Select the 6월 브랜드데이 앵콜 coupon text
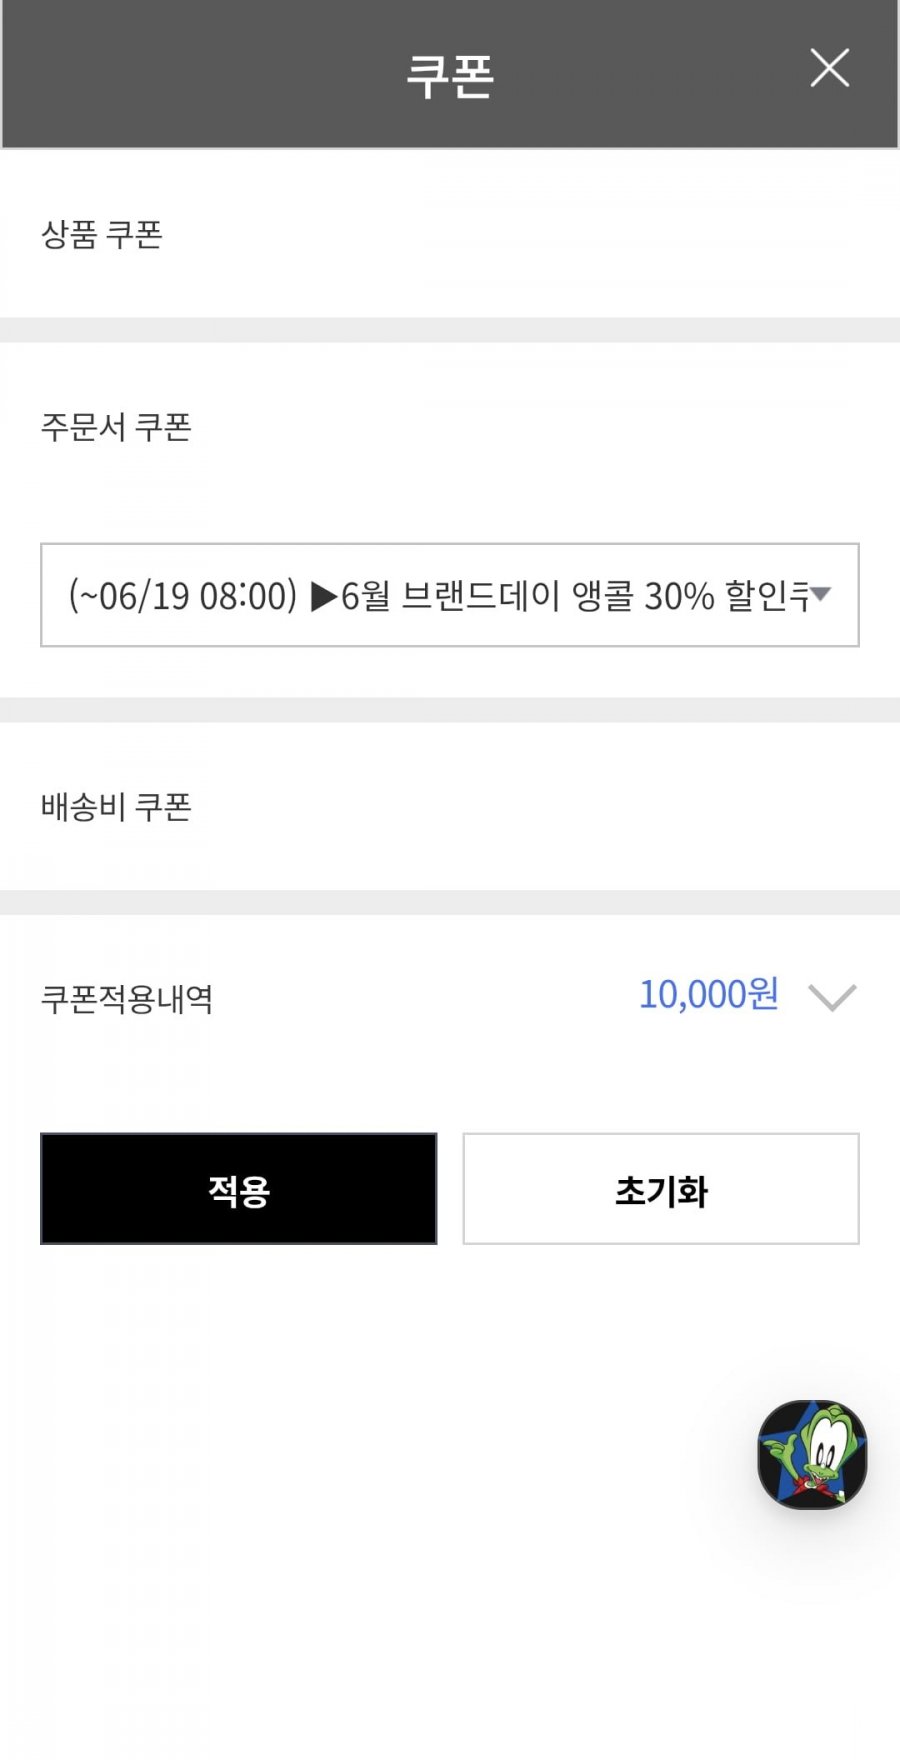Viewport: 900px width, 1760px height. coord(487,596)
